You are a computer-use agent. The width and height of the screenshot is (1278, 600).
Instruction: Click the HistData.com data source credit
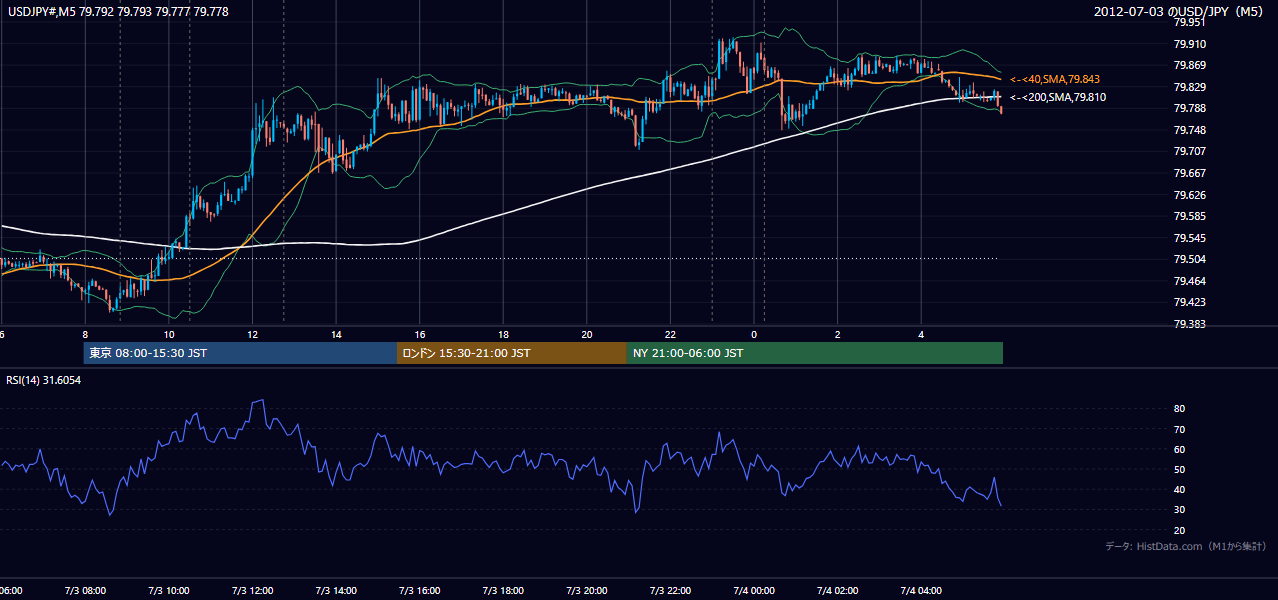point(1186,546)
